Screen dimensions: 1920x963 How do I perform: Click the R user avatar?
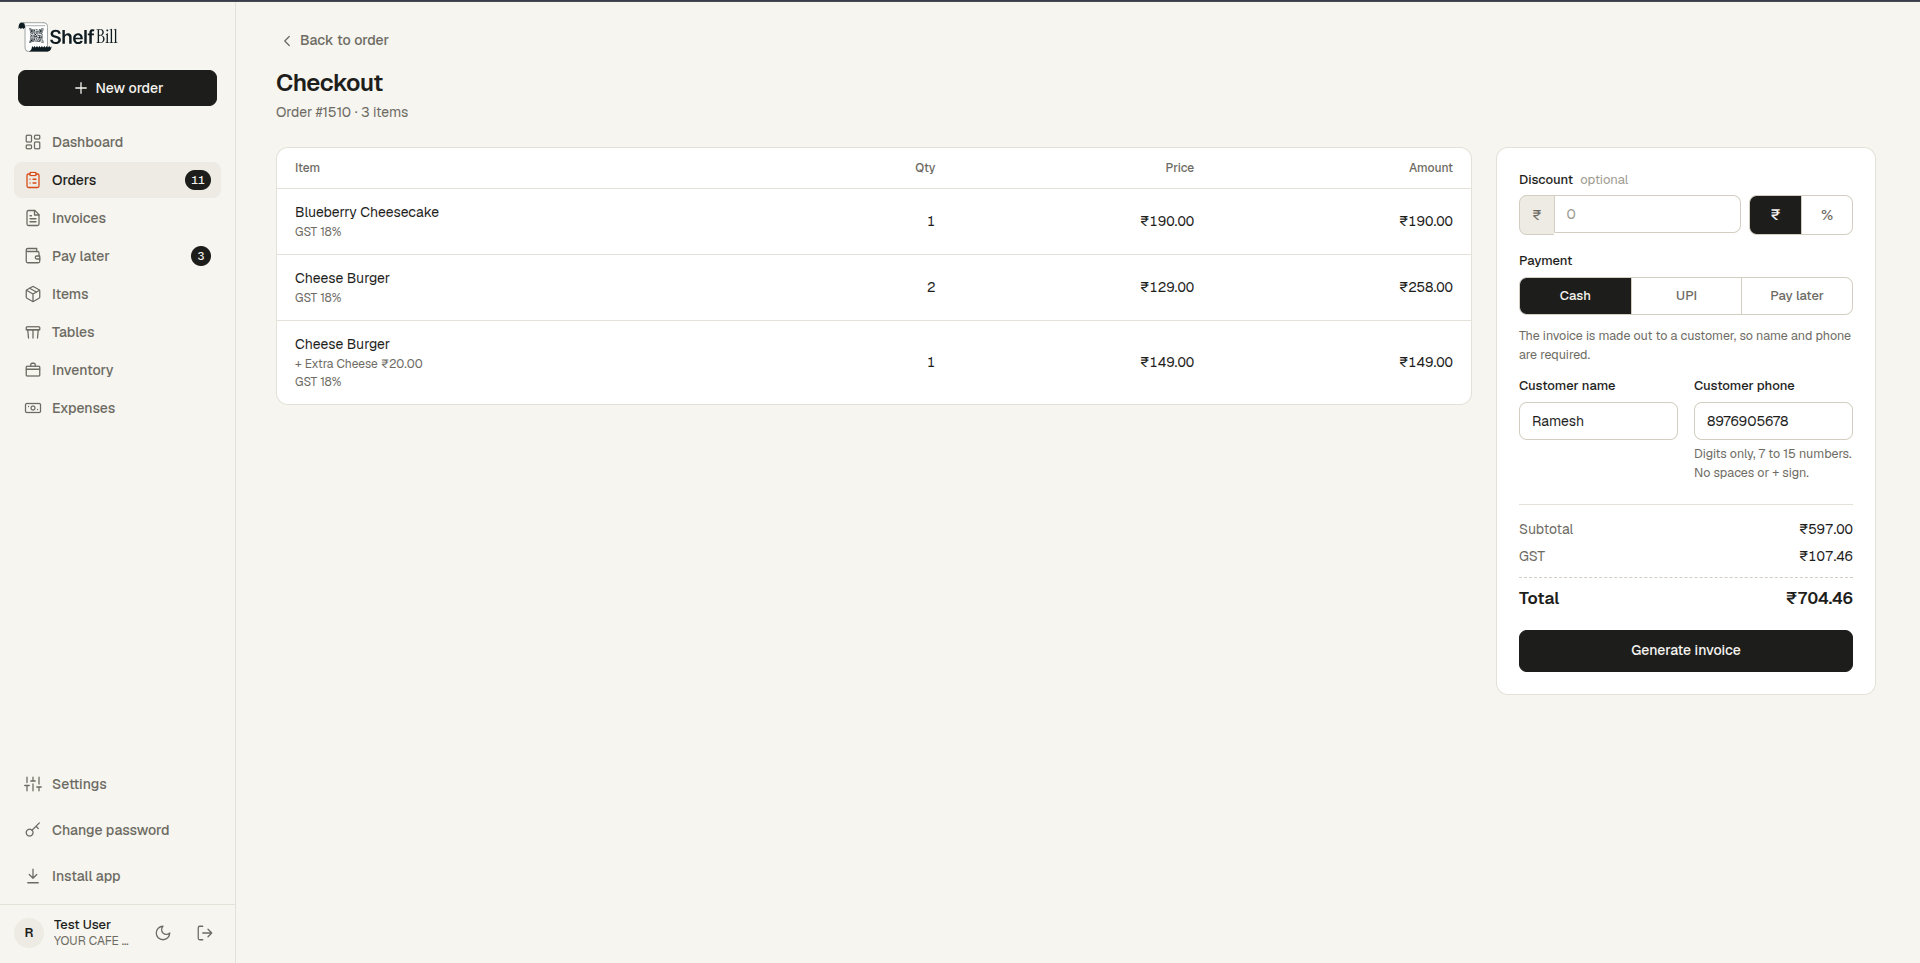tap(29, 933)
